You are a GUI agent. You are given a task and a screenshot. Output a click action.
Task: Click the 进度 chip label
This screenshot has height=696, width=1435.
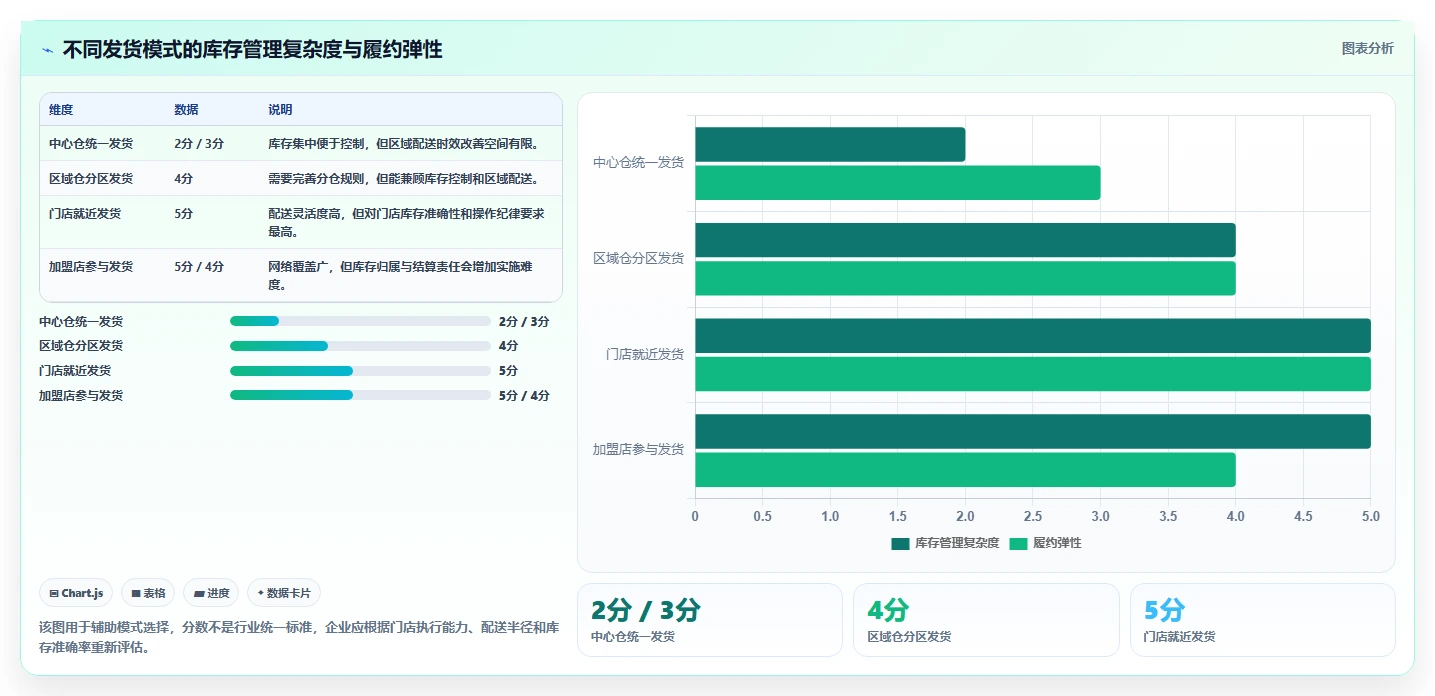click(218, 593)
